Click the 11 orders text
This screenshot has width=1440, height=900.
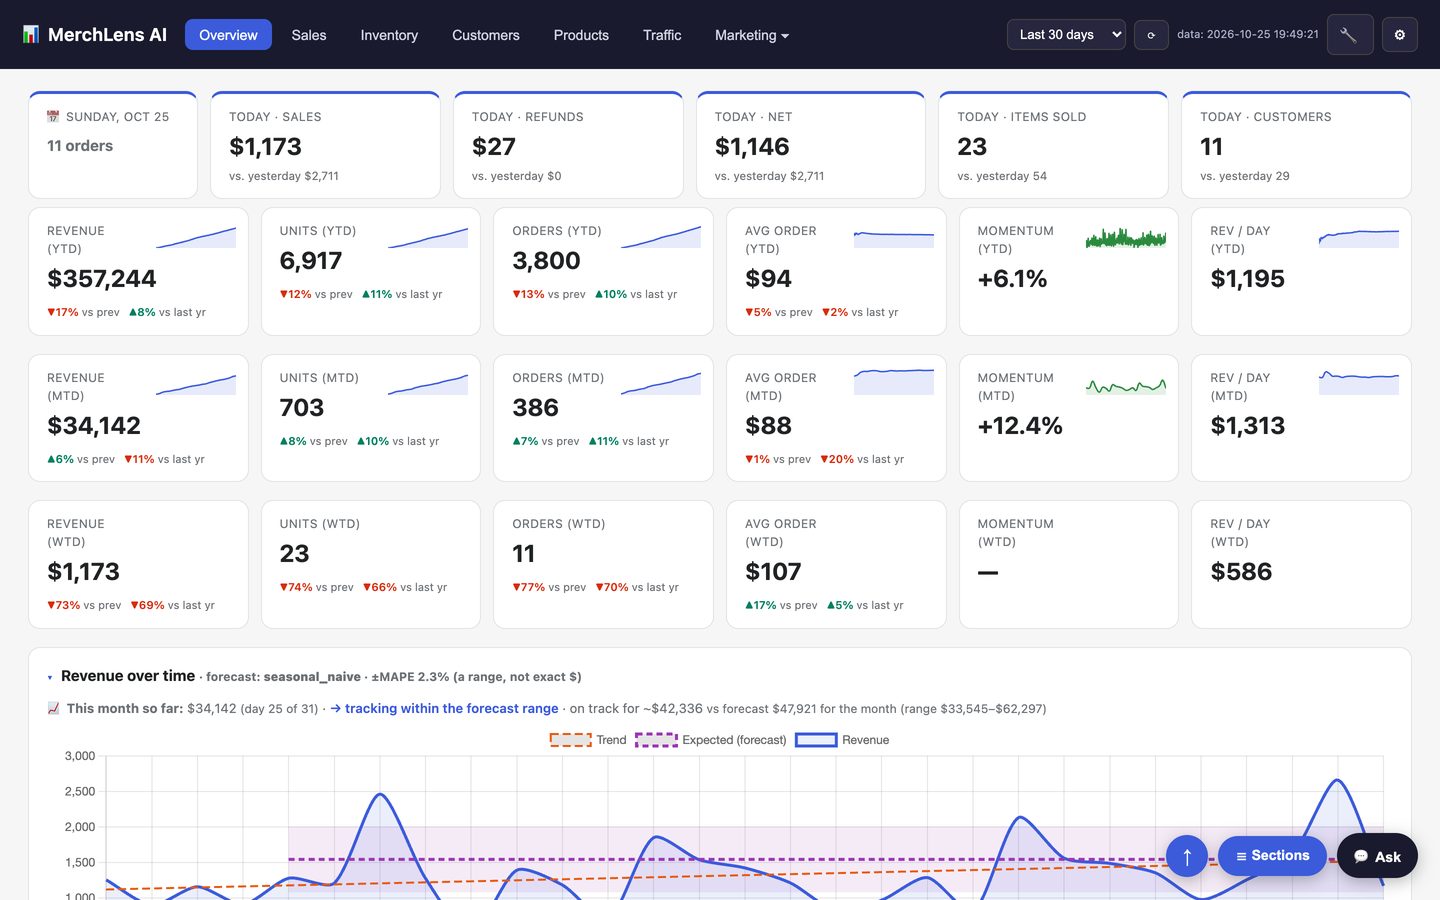(80, 146)
